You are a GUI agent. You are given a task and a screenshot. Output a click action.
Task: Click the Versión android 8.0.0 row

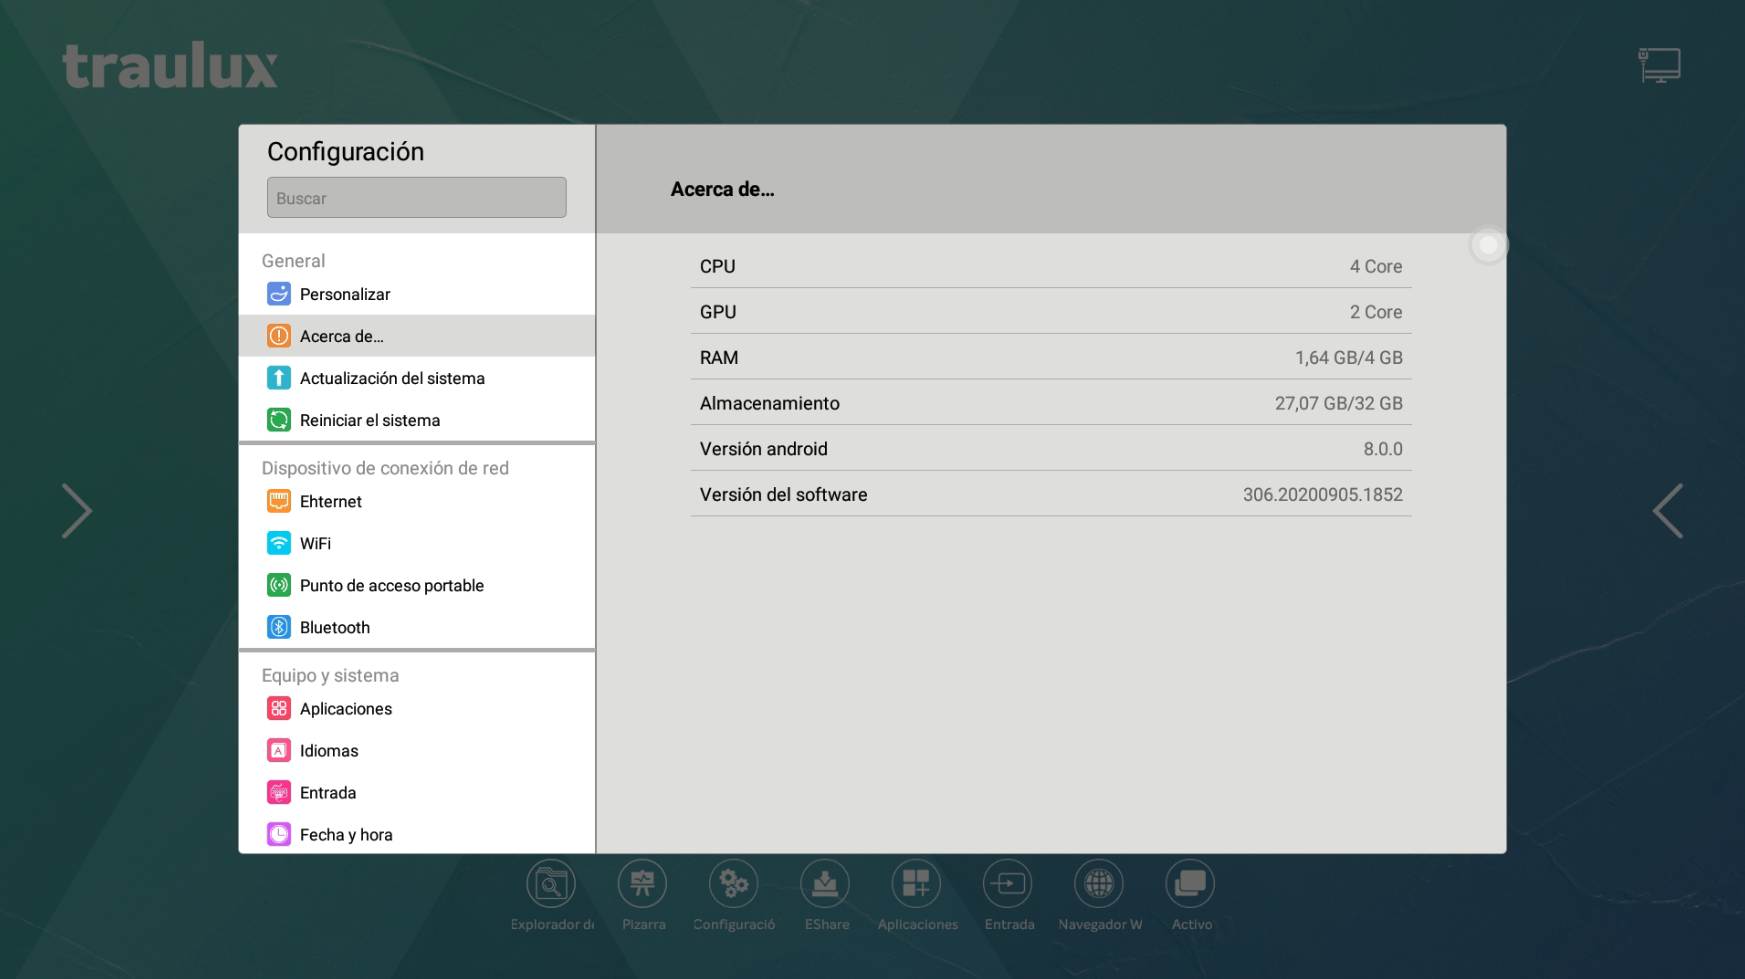click(x=1051, y=449)
